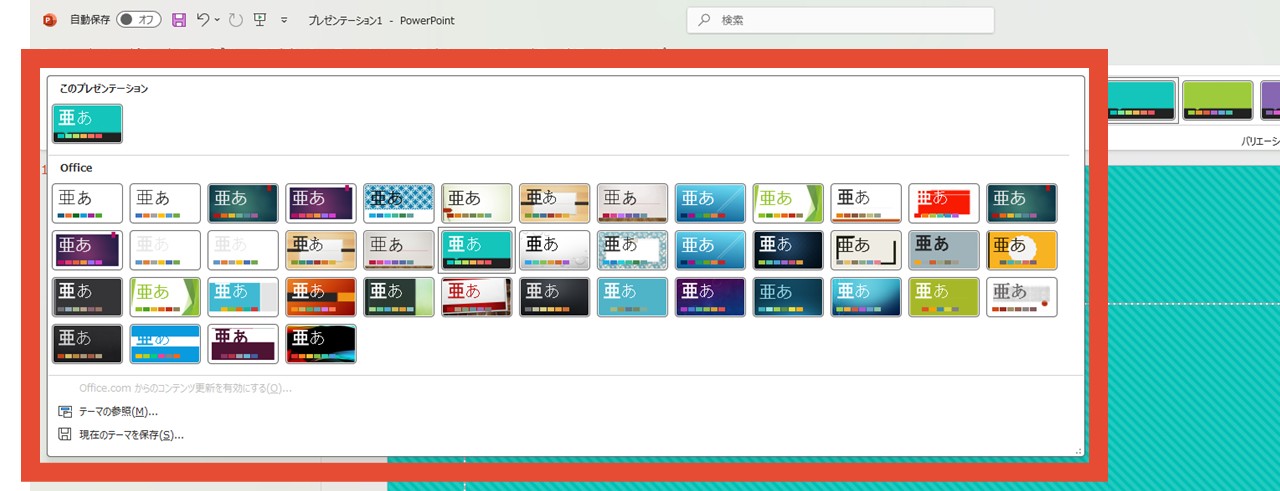Click the browse themes icon beside テーマの参照

65,411
